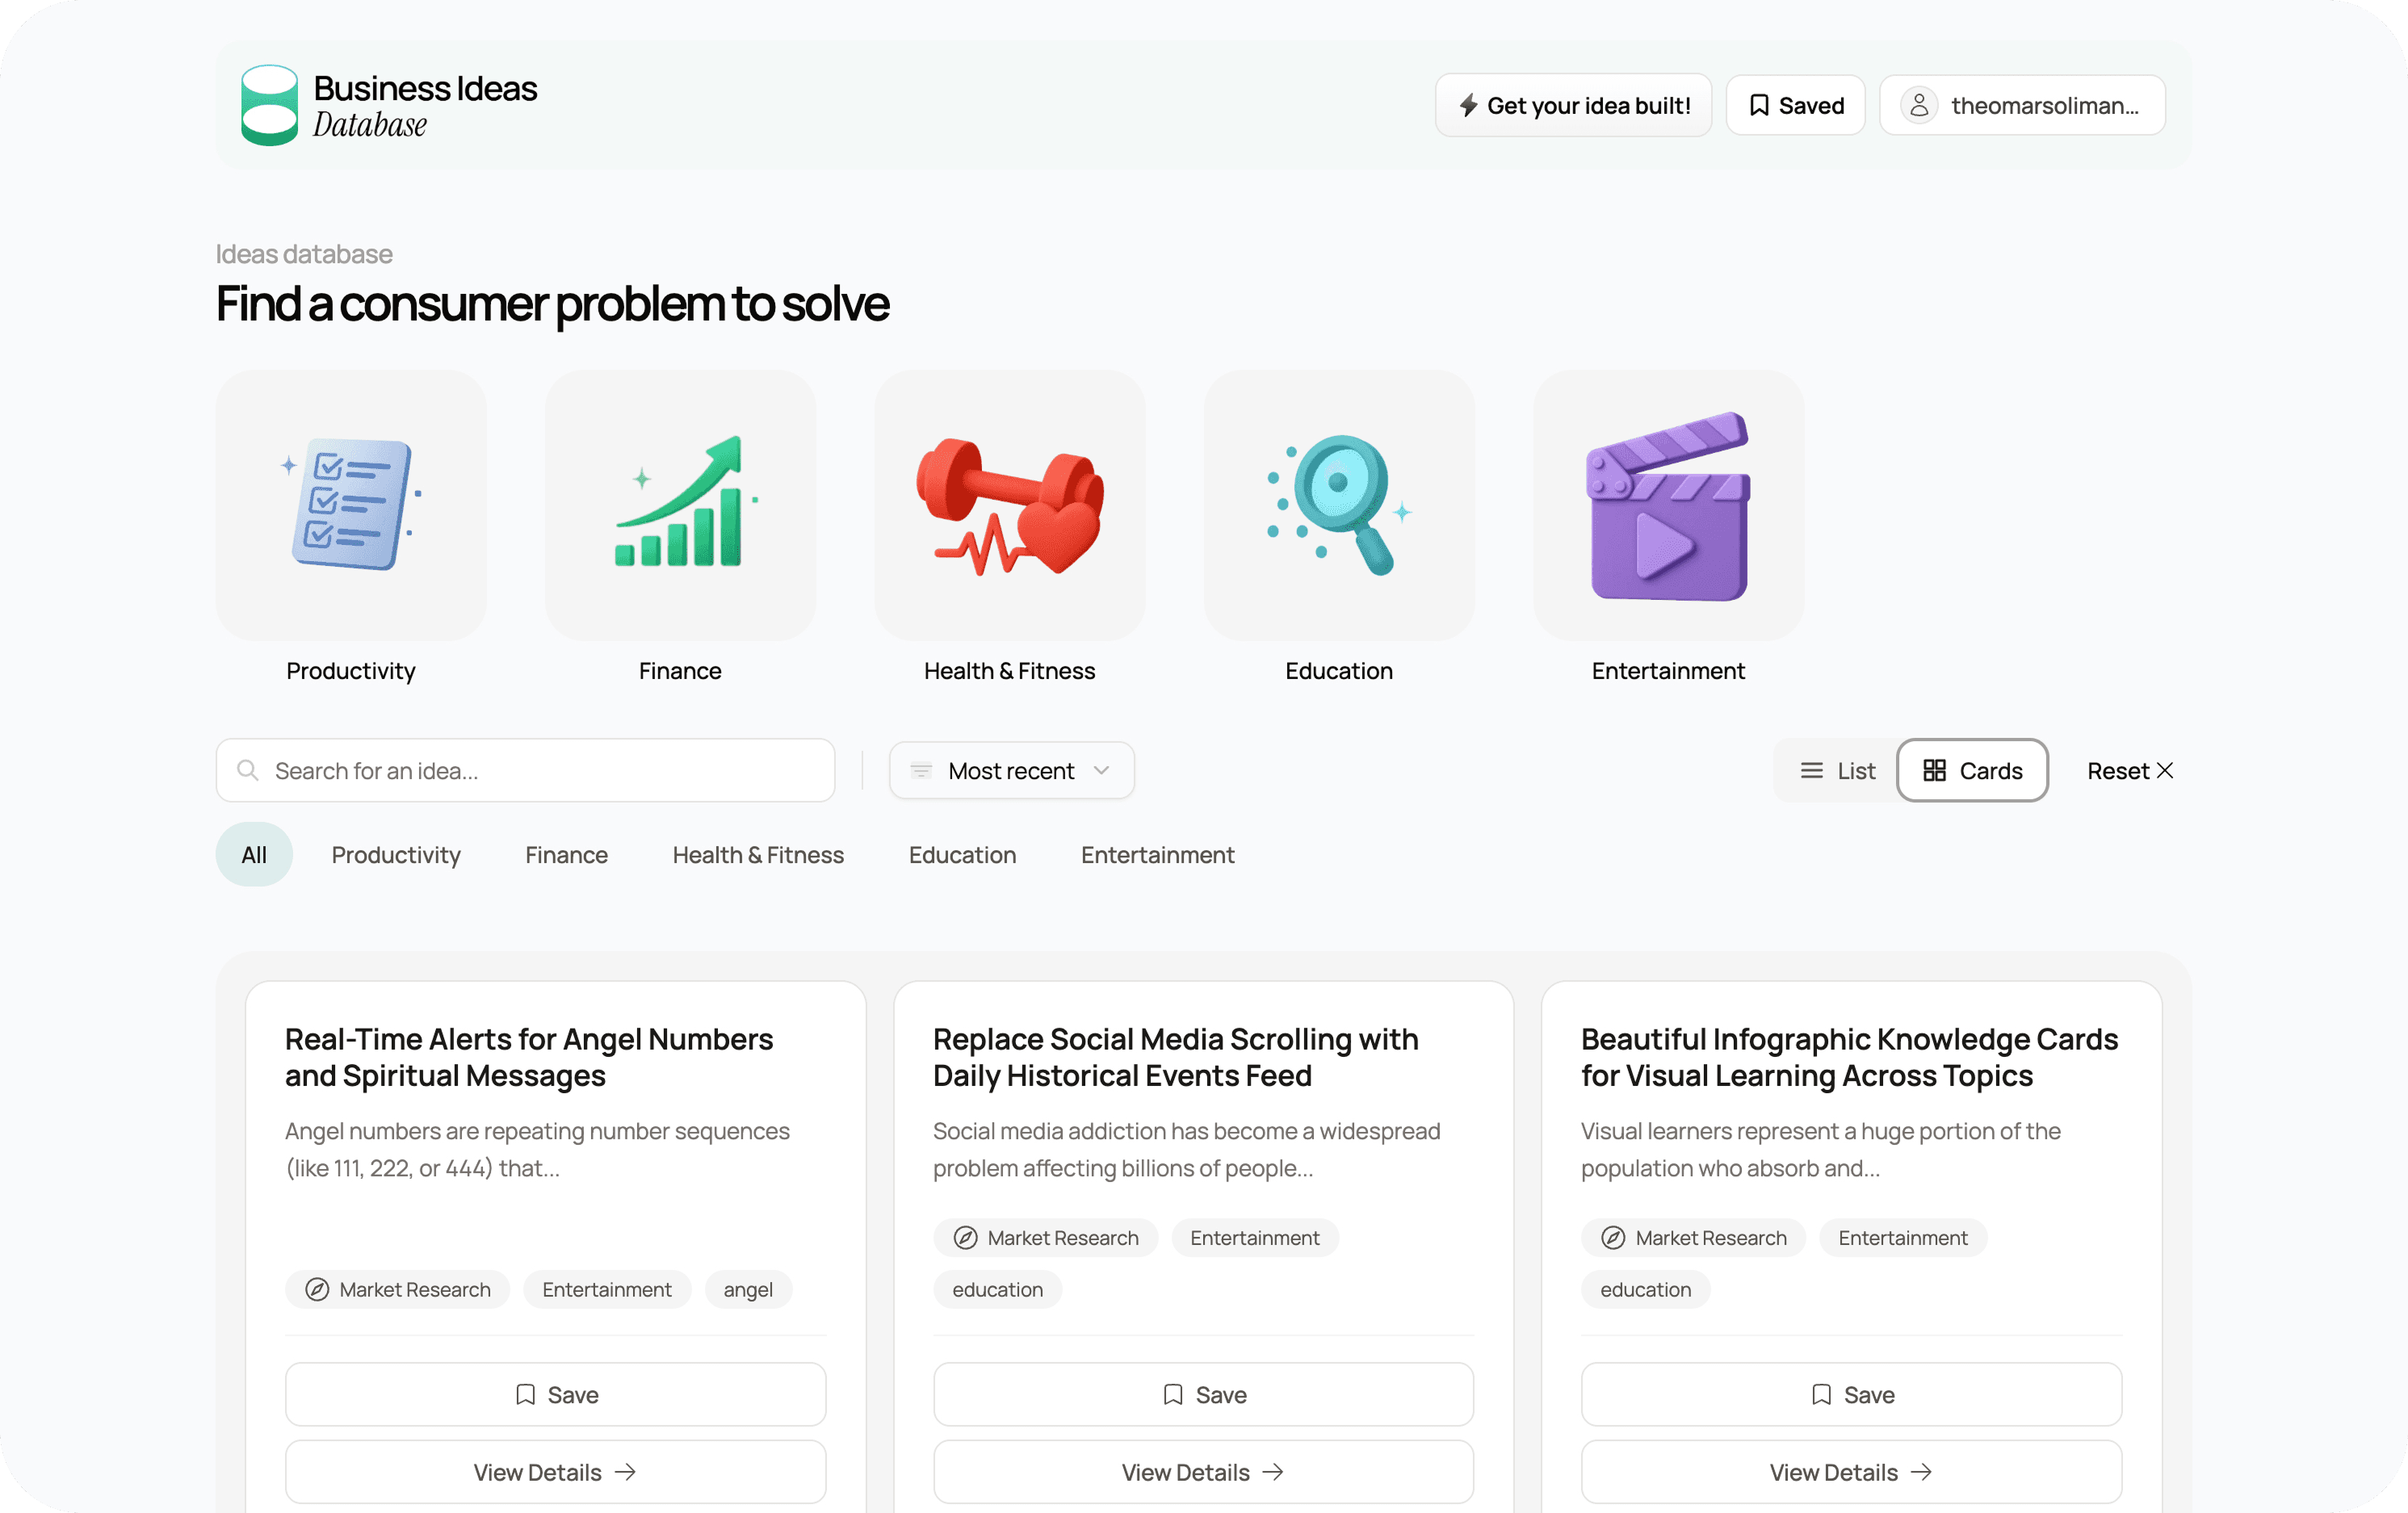The image size is (2408, 1513).
Task: Switch to the Health & Fitness filter tab
Action: [757, 854]
